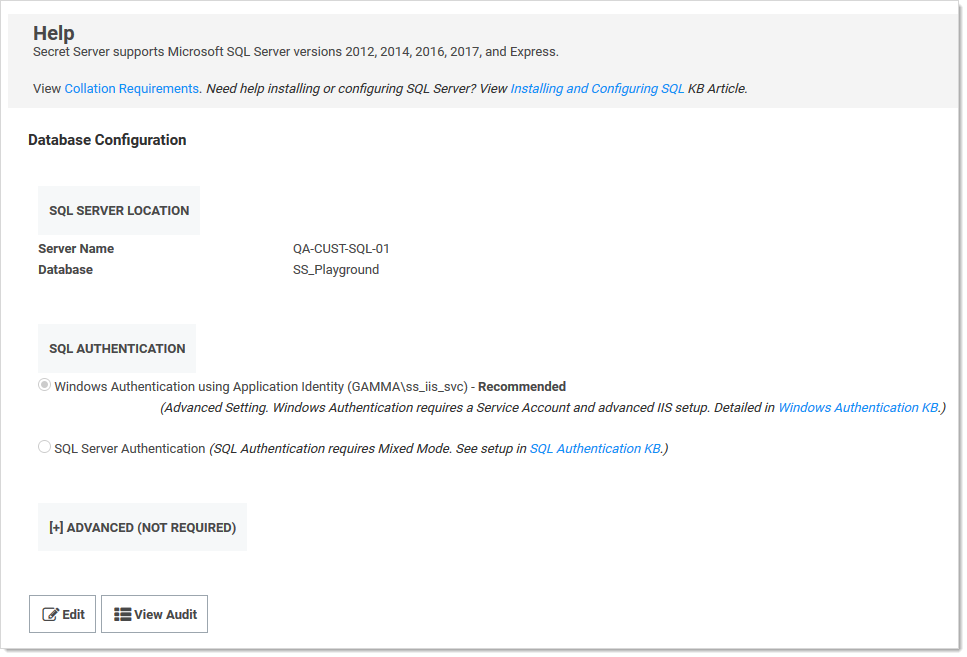This screenshot has width=967, height=657.
Task: Expand the Advanced (Not Required) section
Action: tap(142, 527)
